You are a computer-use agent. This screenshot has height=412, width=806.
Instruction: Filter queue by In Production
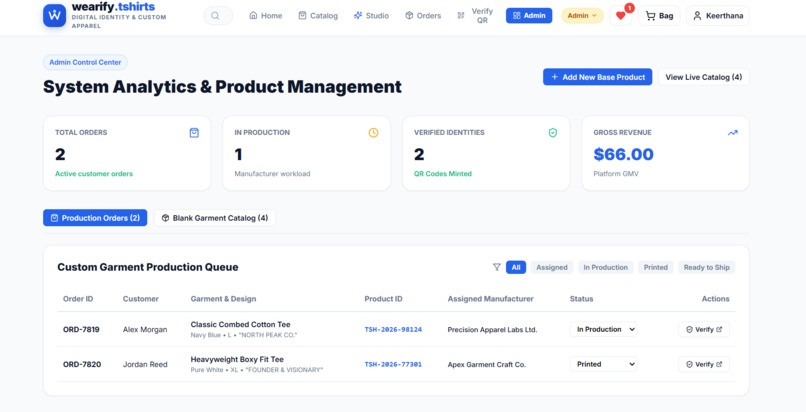[605, 267]
